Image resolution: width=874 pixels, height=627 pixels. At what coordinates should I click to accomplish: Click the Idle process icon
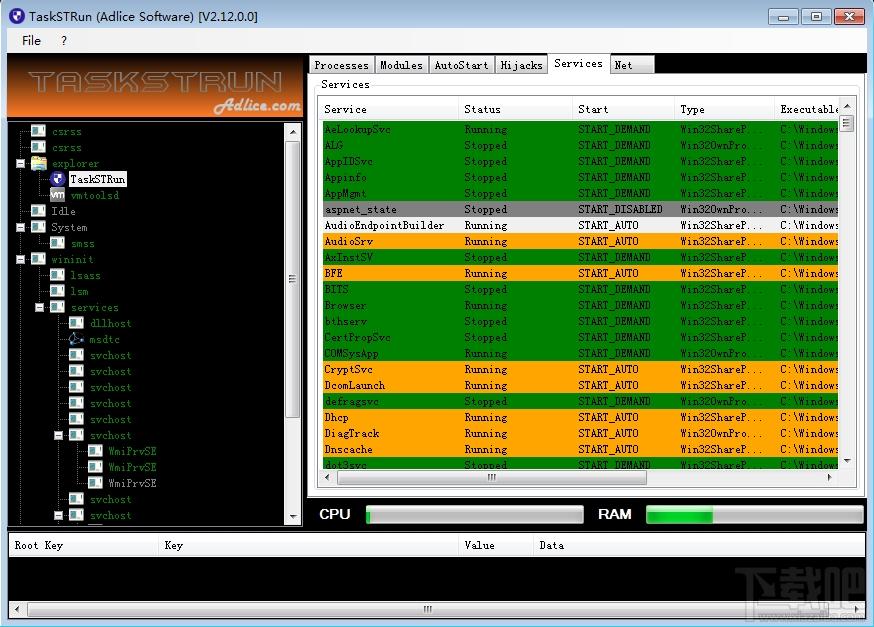38,211
